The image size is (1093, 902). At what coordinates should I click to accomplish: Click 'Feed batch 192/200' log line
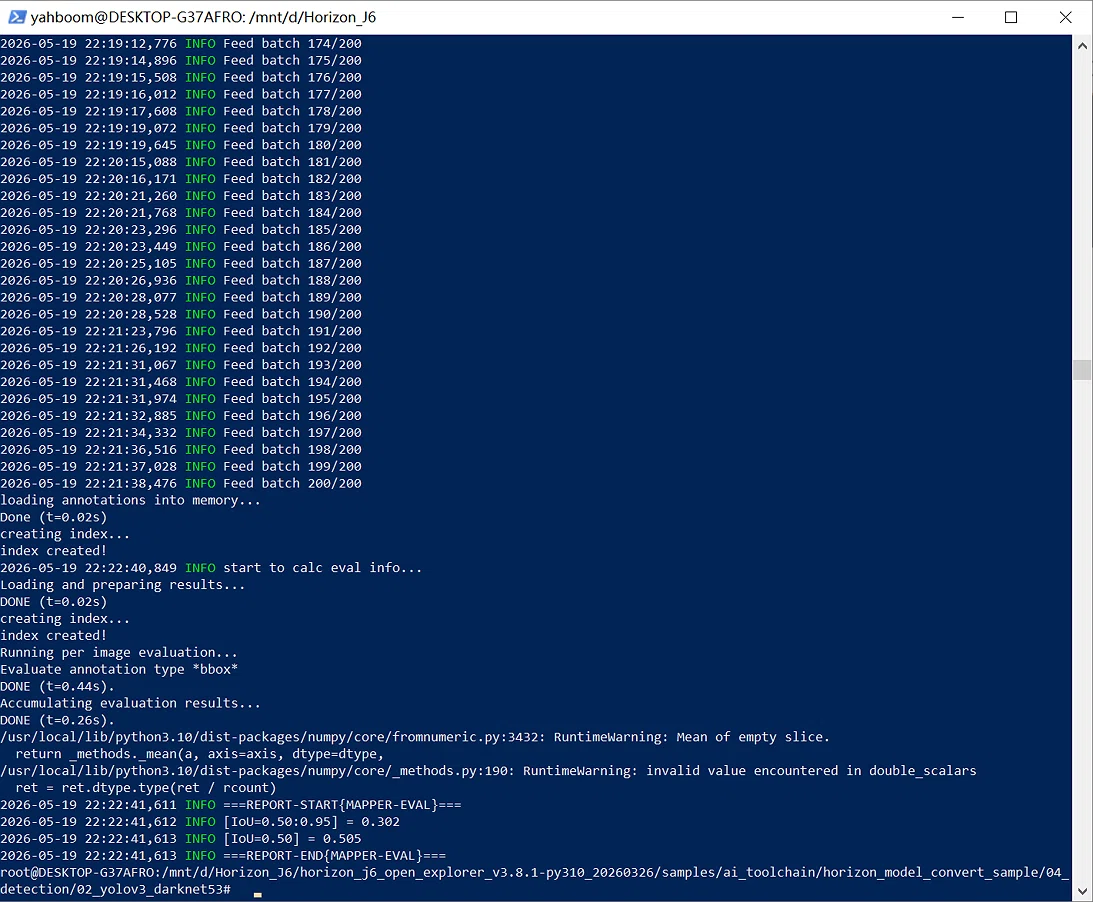pyautogui.click(x=181, y=348)
